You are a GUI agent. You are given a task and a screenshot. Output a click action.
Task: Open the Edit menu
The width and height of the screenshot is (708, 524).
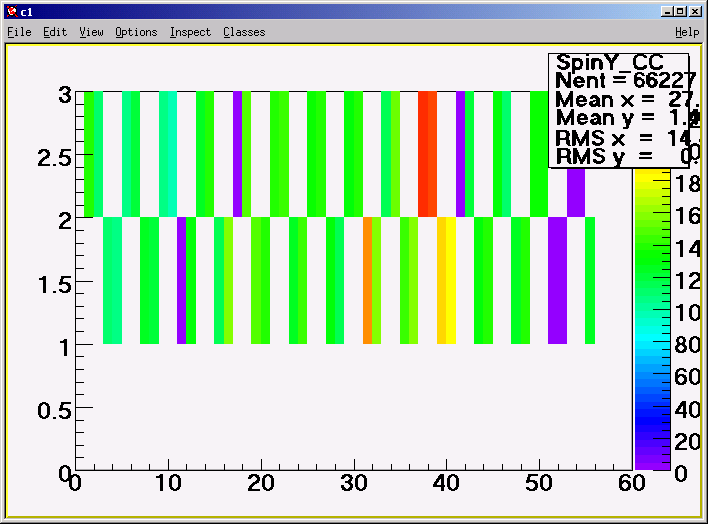(x=55, y=32)
